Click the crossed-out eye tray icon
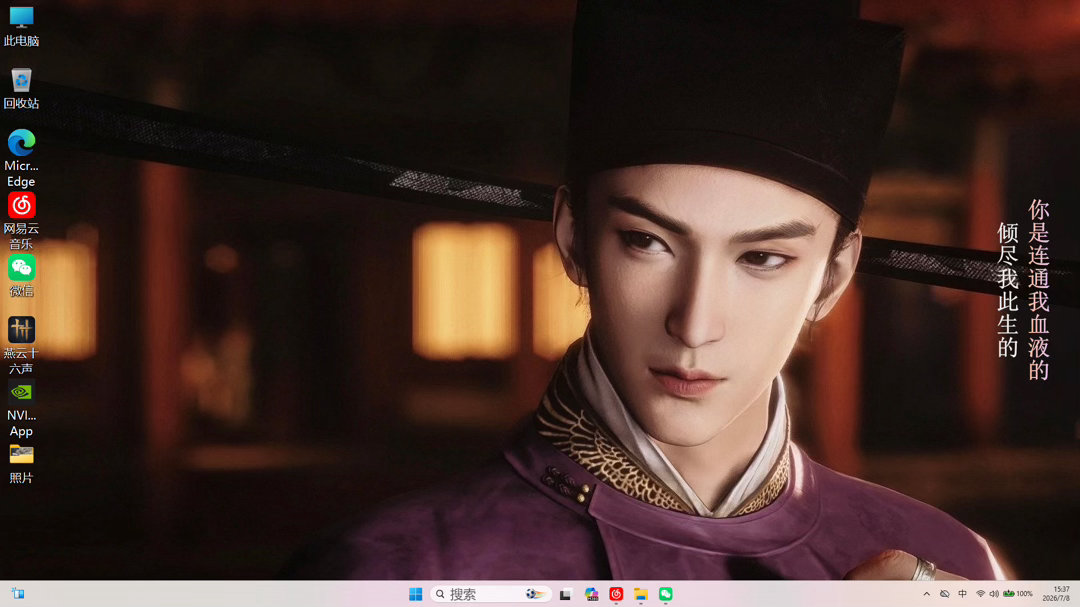 (944, 594)
